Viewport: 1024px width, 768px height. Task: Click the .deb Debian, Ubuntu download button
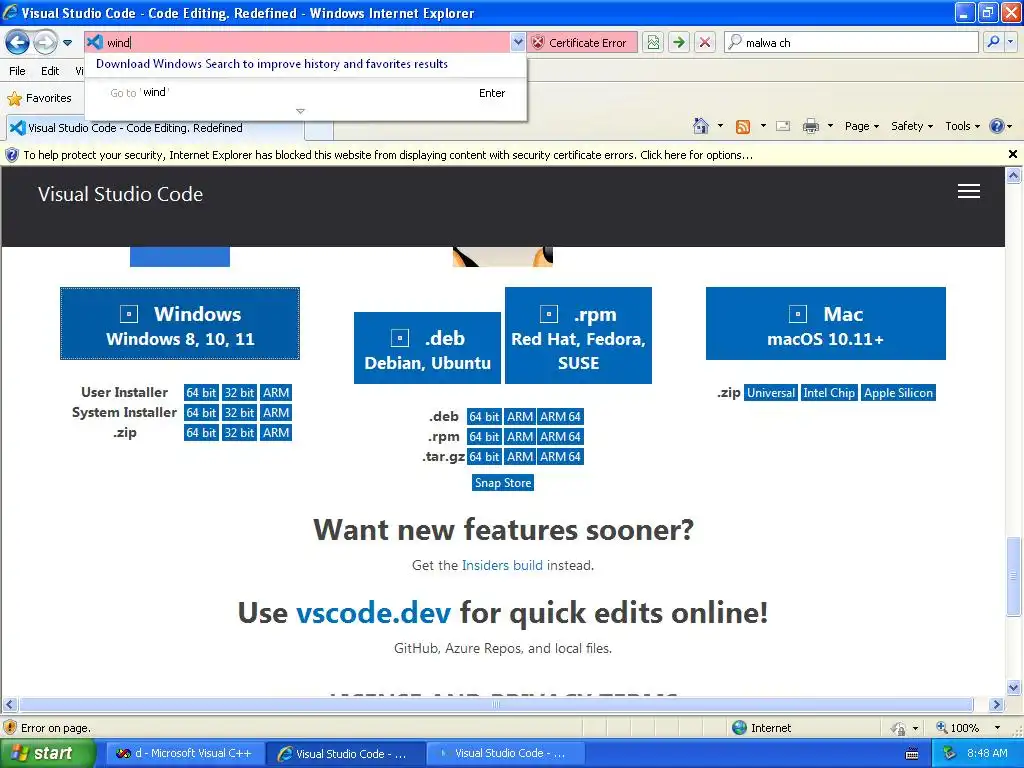point(427,348)
